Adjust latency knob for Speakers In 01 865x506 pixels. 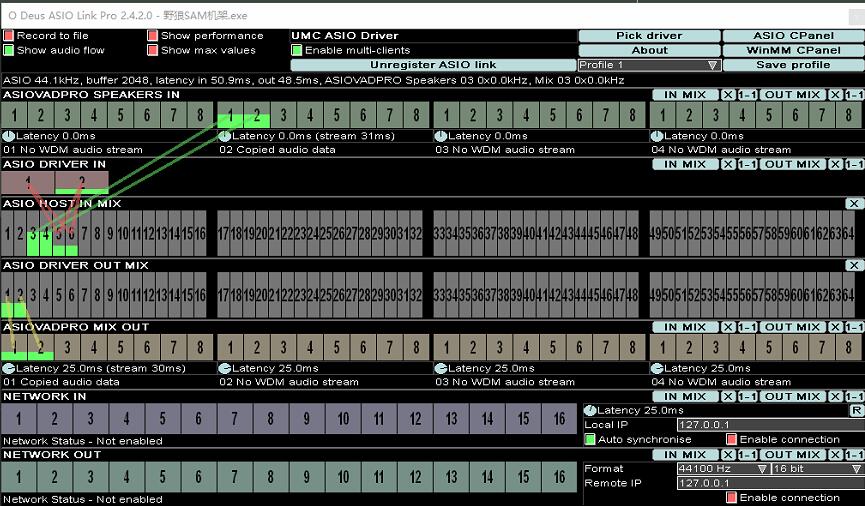click(x=9, y=136)
